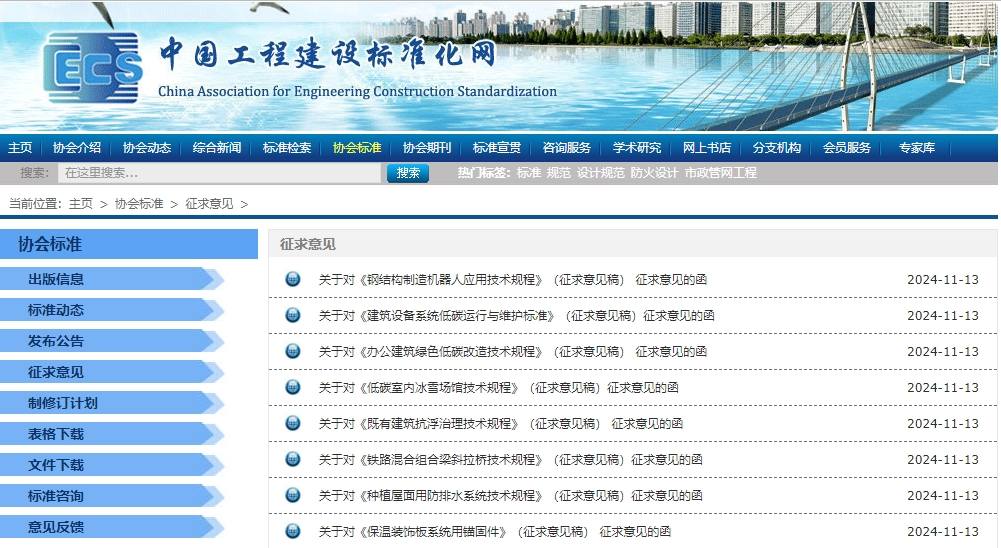Select 会员服务 from the top navigation
The width and height of the screenshot is (1001, 548).
point(847,148)
